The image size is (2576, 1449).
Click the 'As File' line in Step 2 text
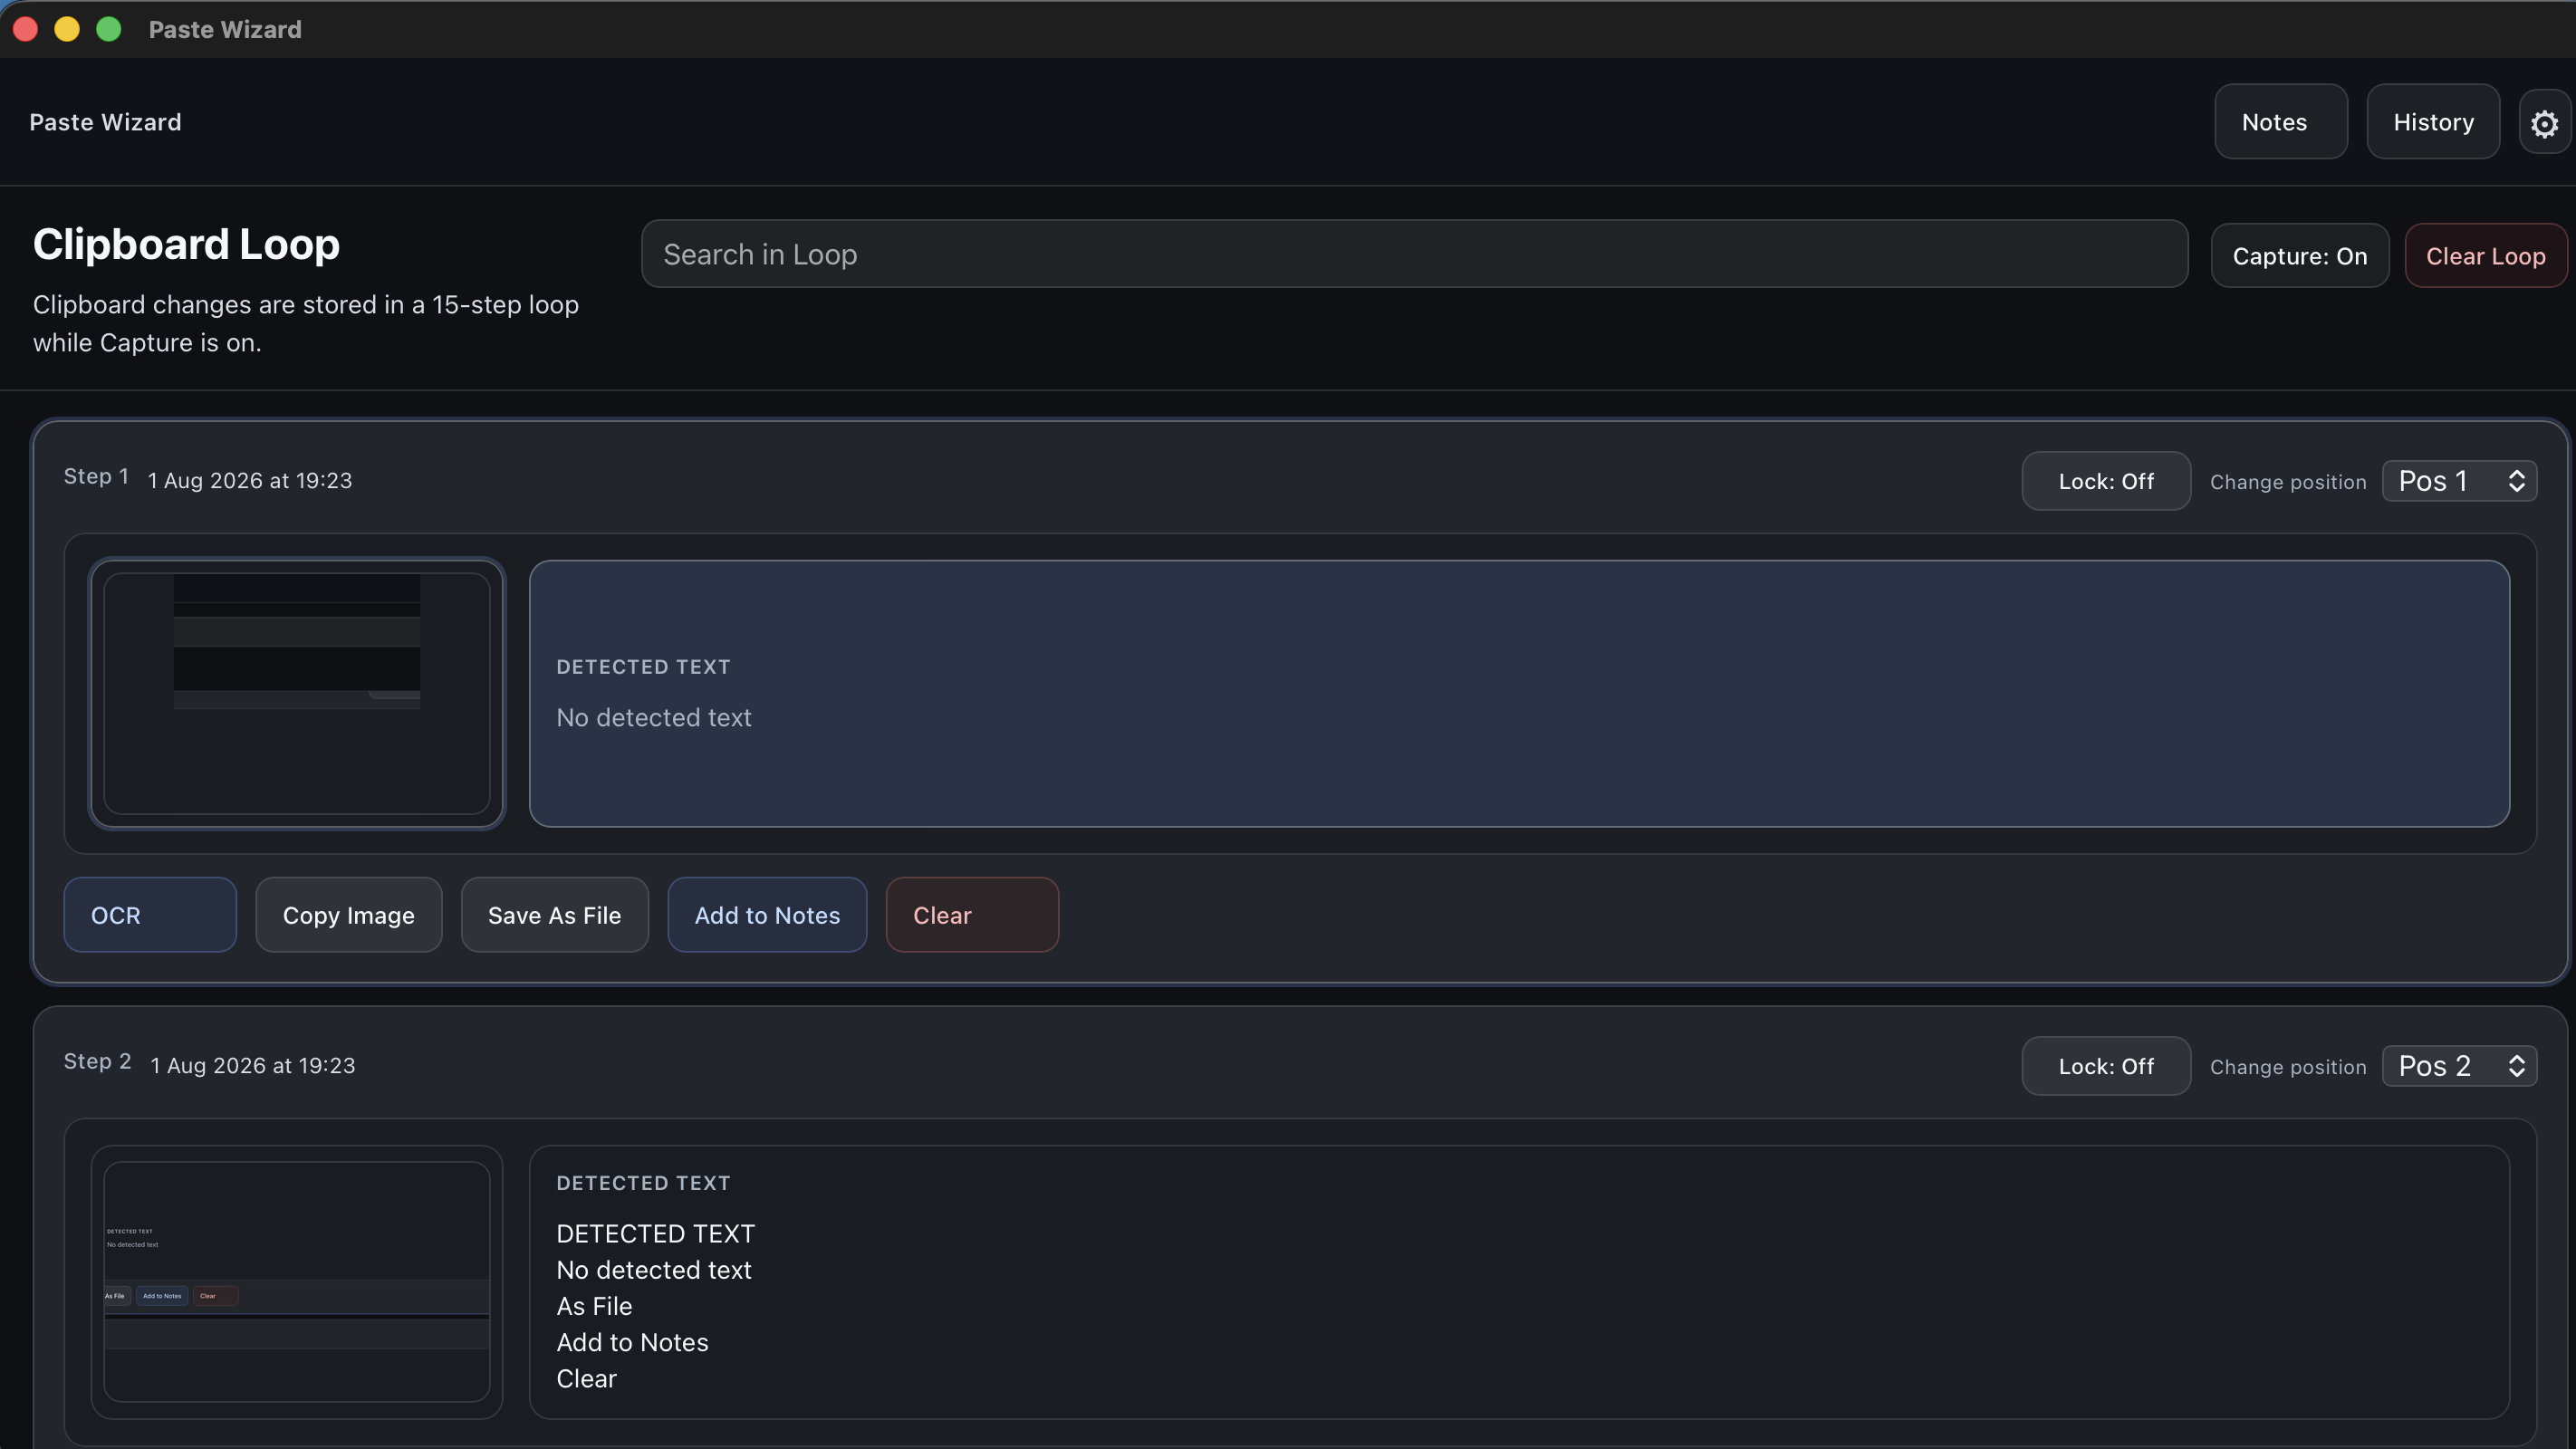(x=594, y=1307)
